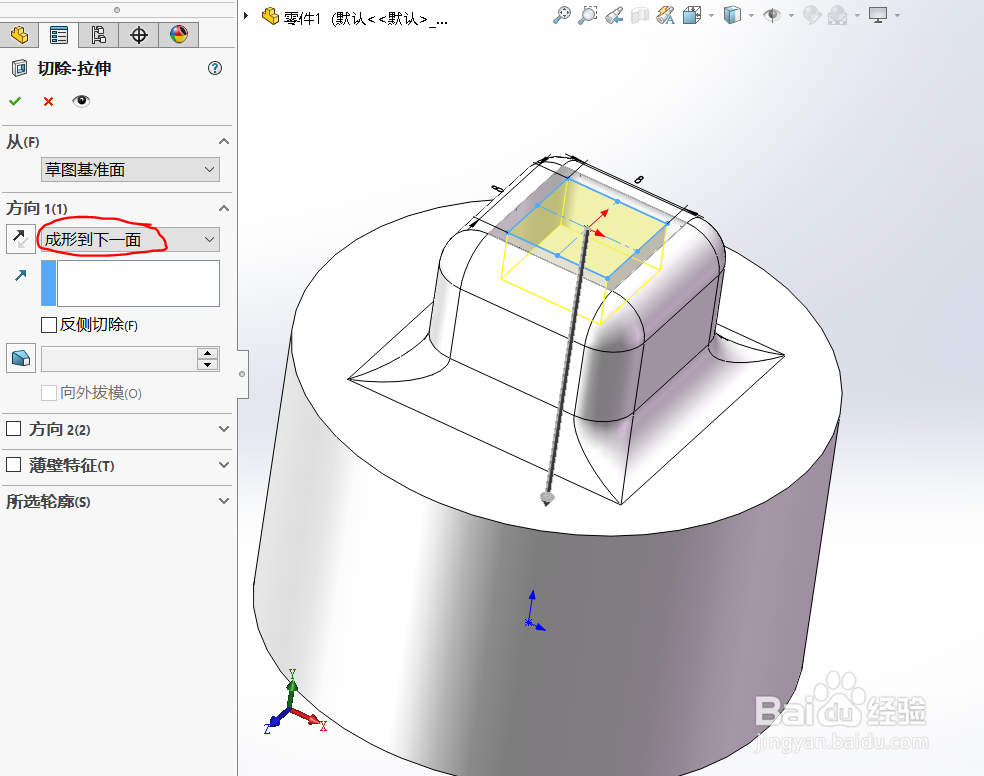Show the detailed preview eye icon
The image size is (984, 776).
click(x=81, y=101)
